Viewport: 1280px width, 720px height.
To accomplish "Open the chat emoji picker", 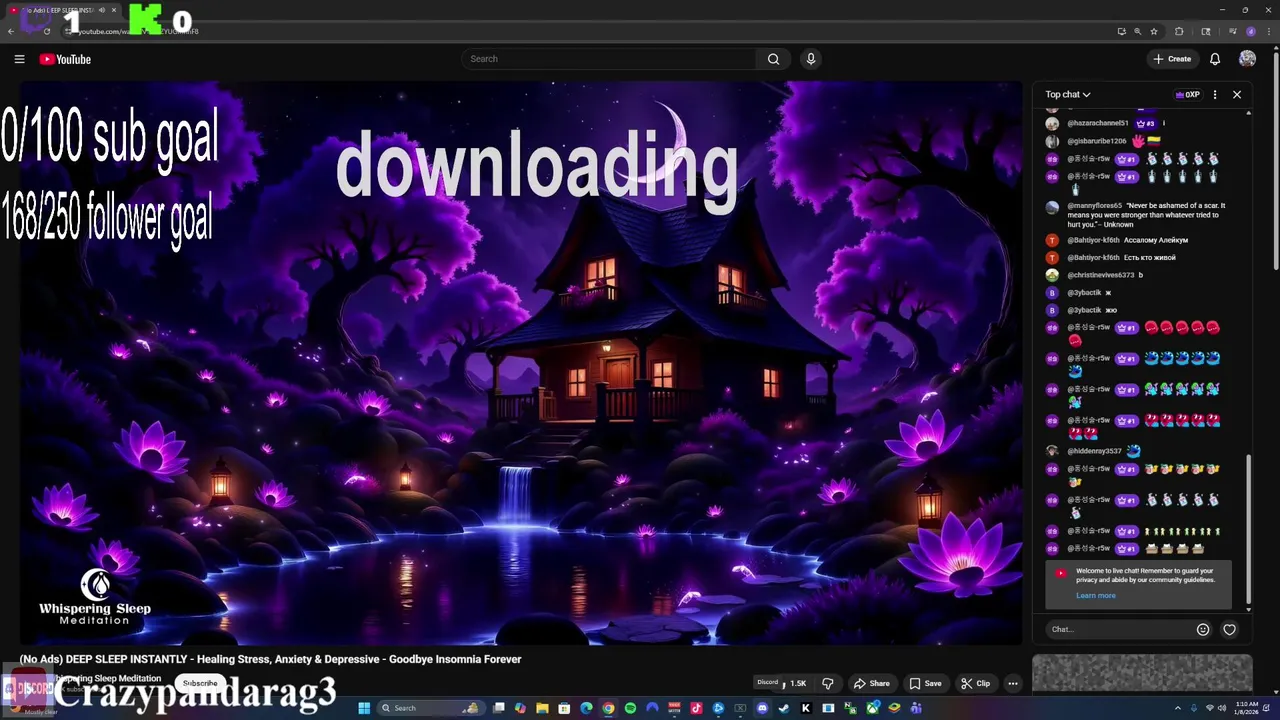I will click(1203, 629).
